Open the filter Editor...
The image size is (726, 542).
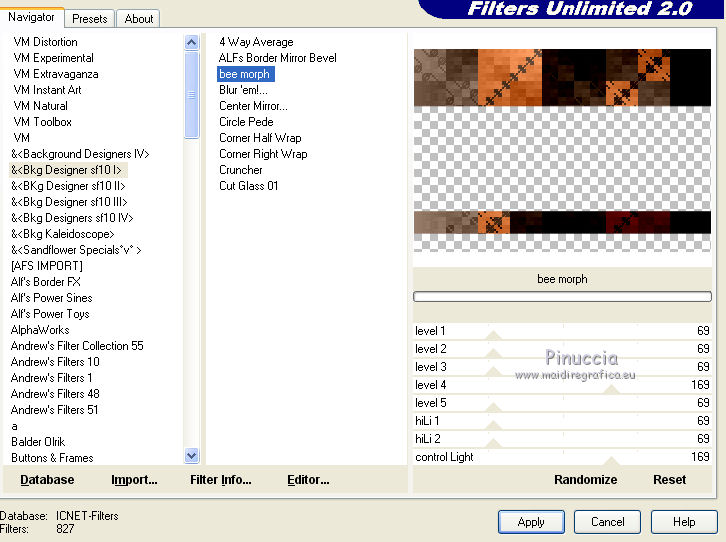(308, 480)
